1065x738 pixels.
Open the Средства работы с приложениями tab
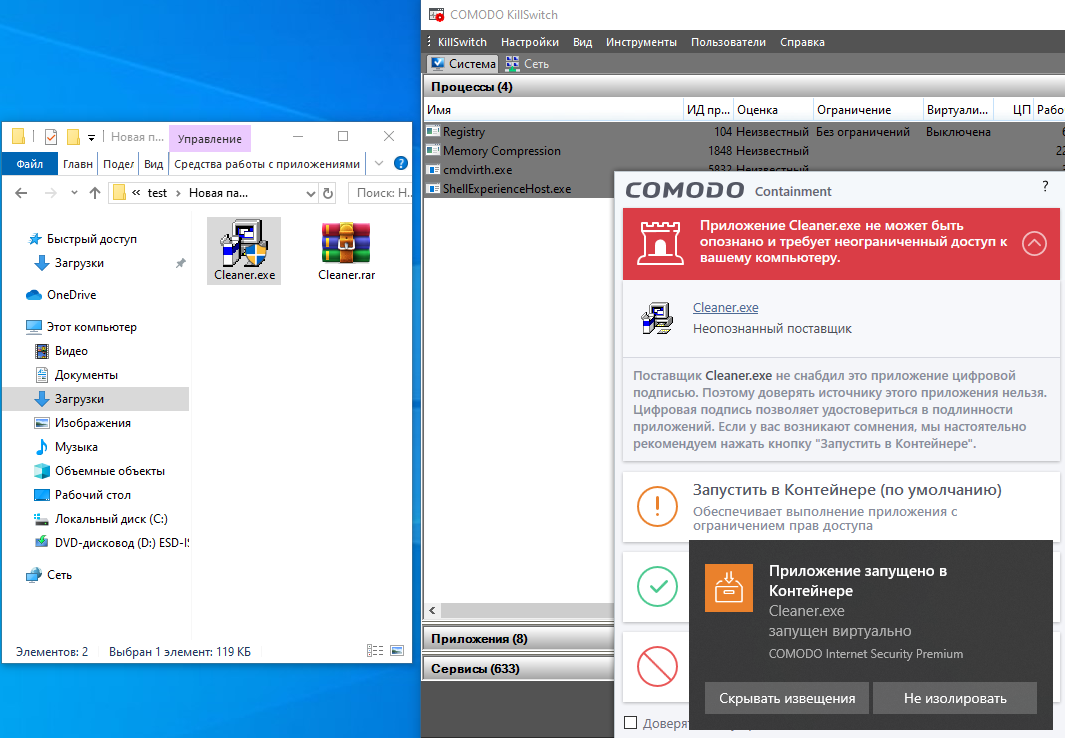[x=267, y=164]
